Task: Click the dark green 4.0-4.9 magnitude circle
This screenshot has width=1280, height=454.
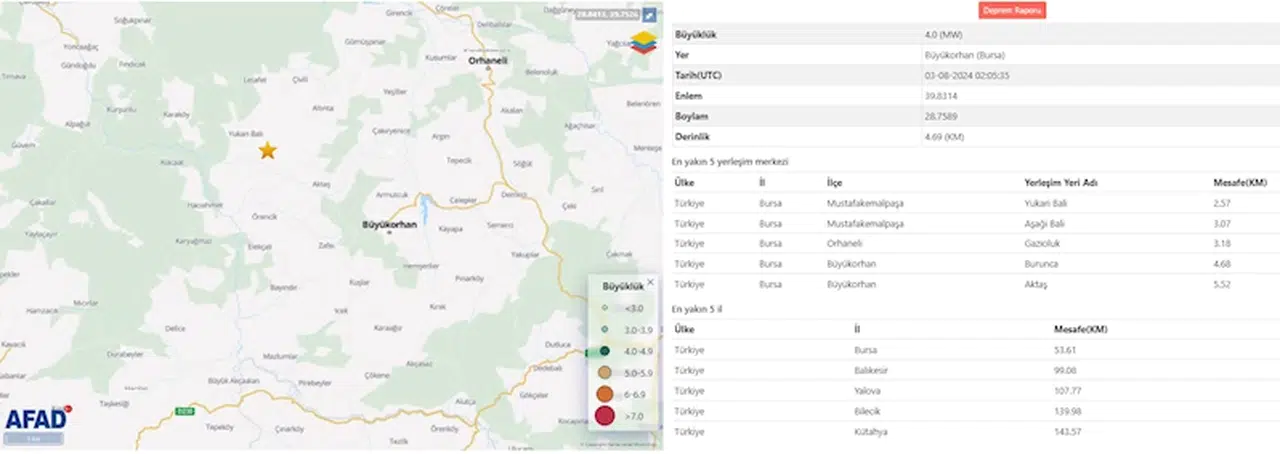Action: tap(605, 351)
